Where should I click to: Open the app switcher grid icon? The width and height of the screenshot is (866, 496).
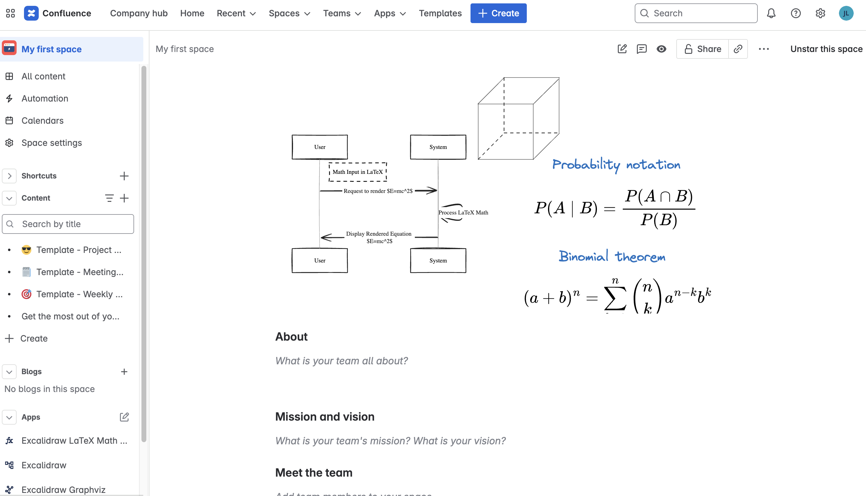[10, 13]
